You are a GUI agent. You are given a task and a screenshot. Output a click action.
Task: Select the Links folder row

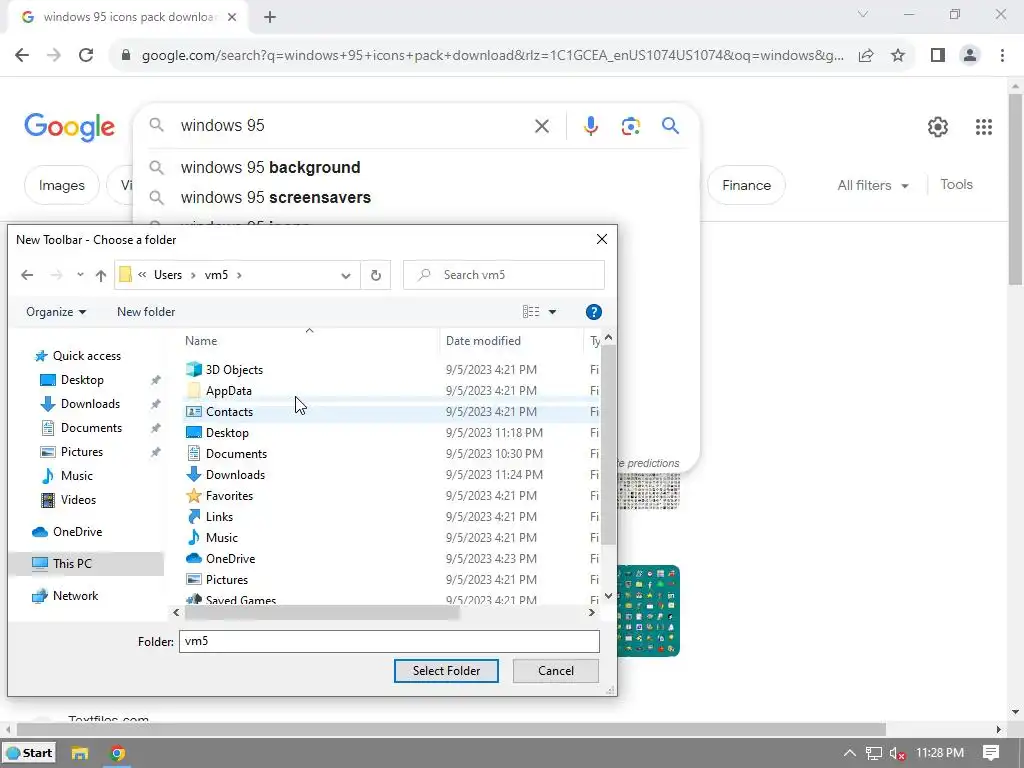point(391,517)
